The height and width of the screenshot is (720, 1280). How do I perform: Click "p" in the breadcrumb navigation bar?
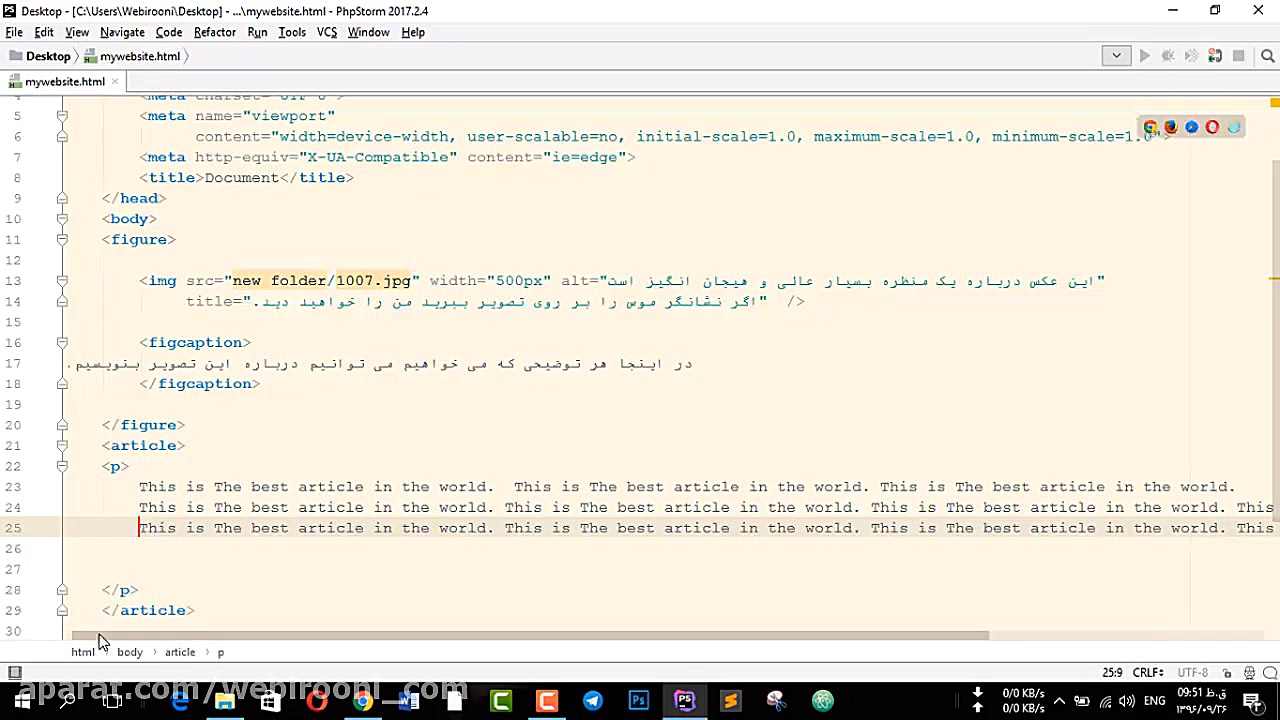(x=220, y=652)
